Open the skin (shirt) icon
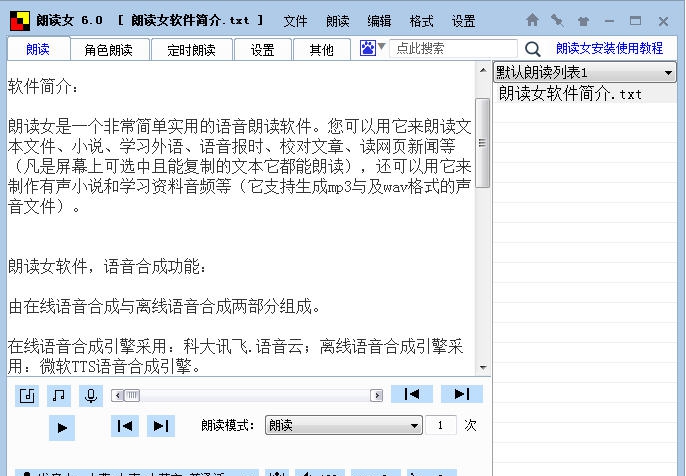 (583, 21)
